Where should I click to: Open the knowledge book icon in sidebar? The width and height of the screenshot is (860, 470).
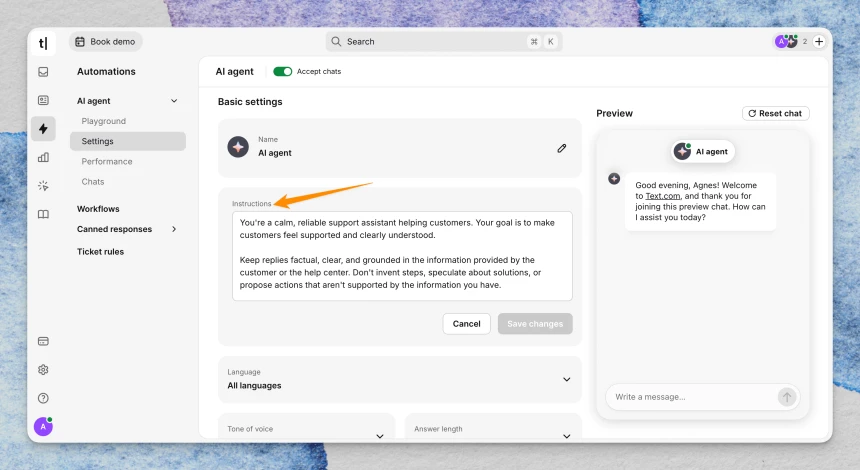43,214
